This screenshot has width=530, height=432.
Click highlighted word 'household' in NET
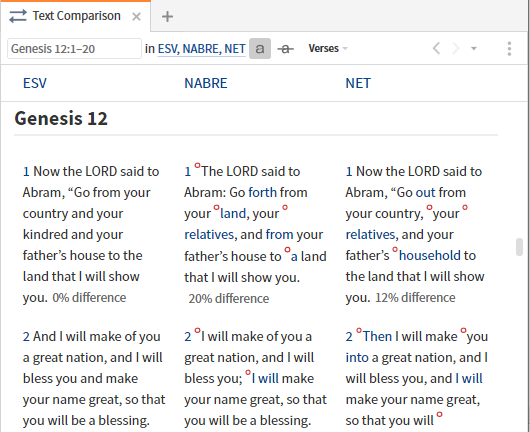429,256
